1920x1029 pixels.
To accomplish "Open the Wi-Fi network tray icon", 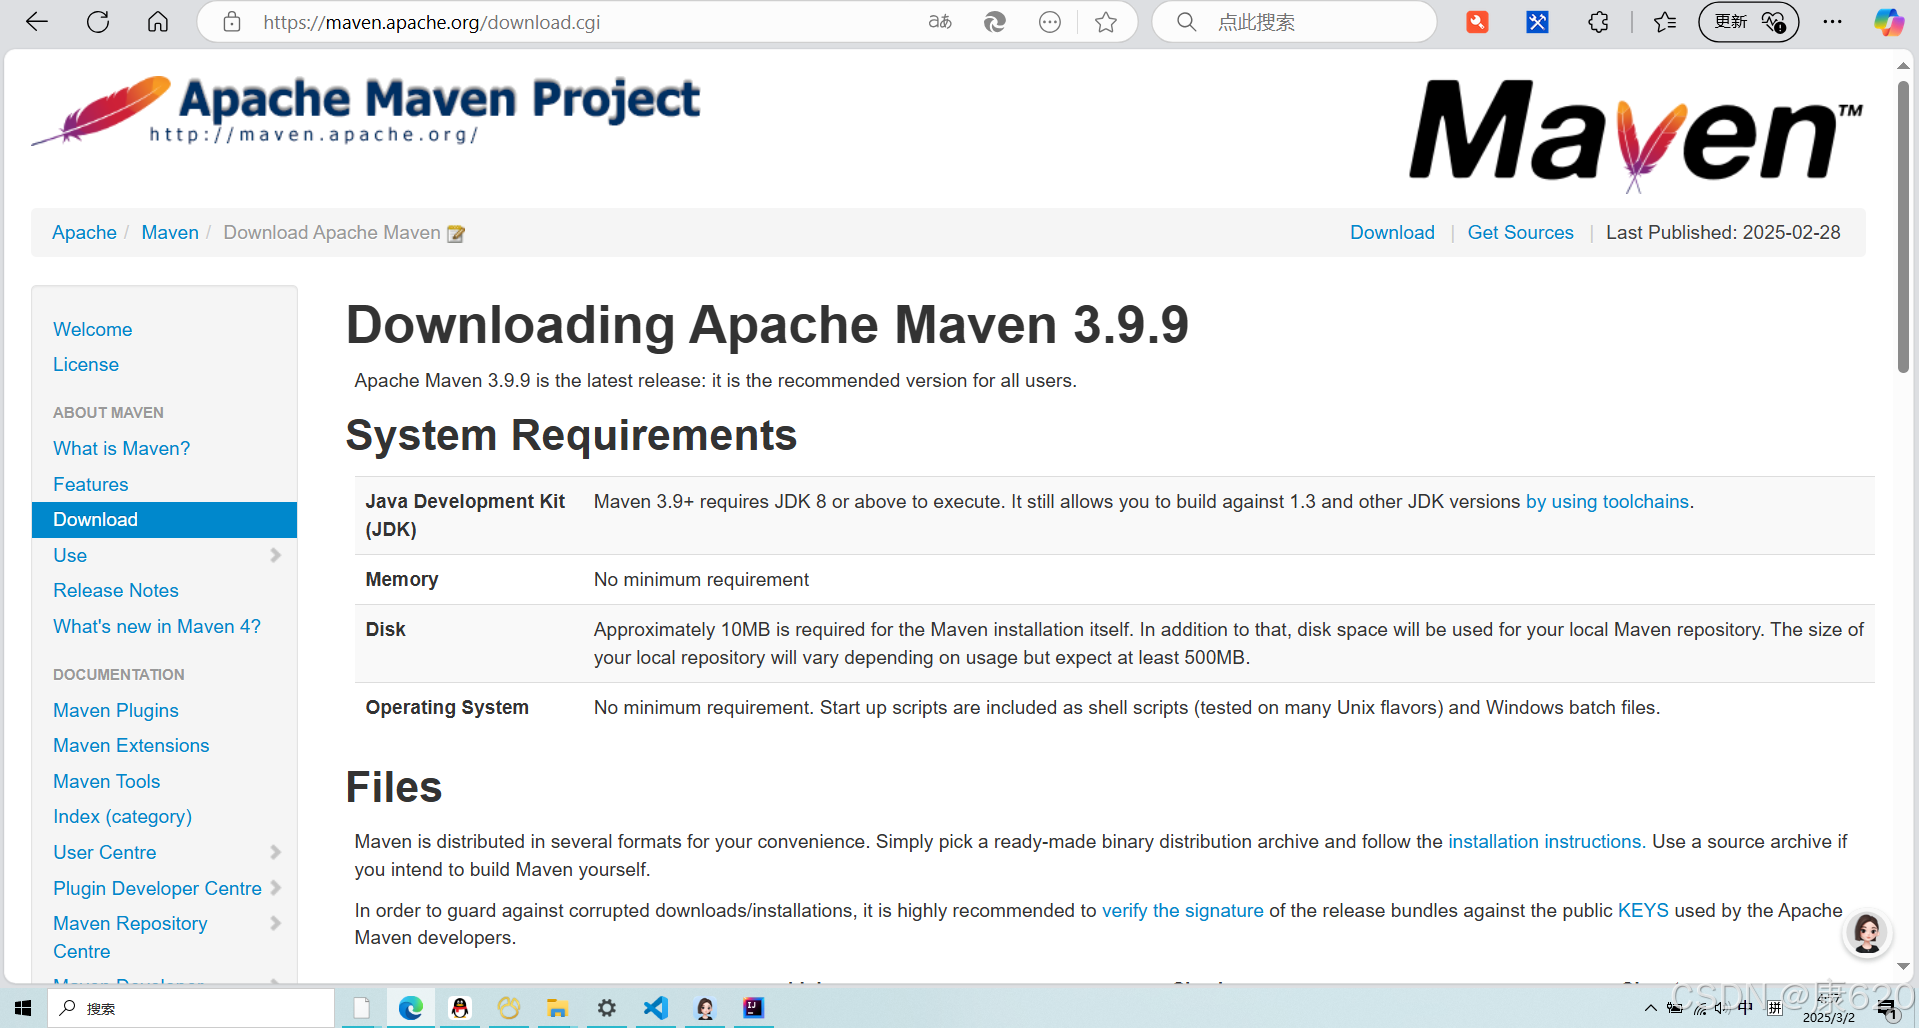I will (1699, 1008).
